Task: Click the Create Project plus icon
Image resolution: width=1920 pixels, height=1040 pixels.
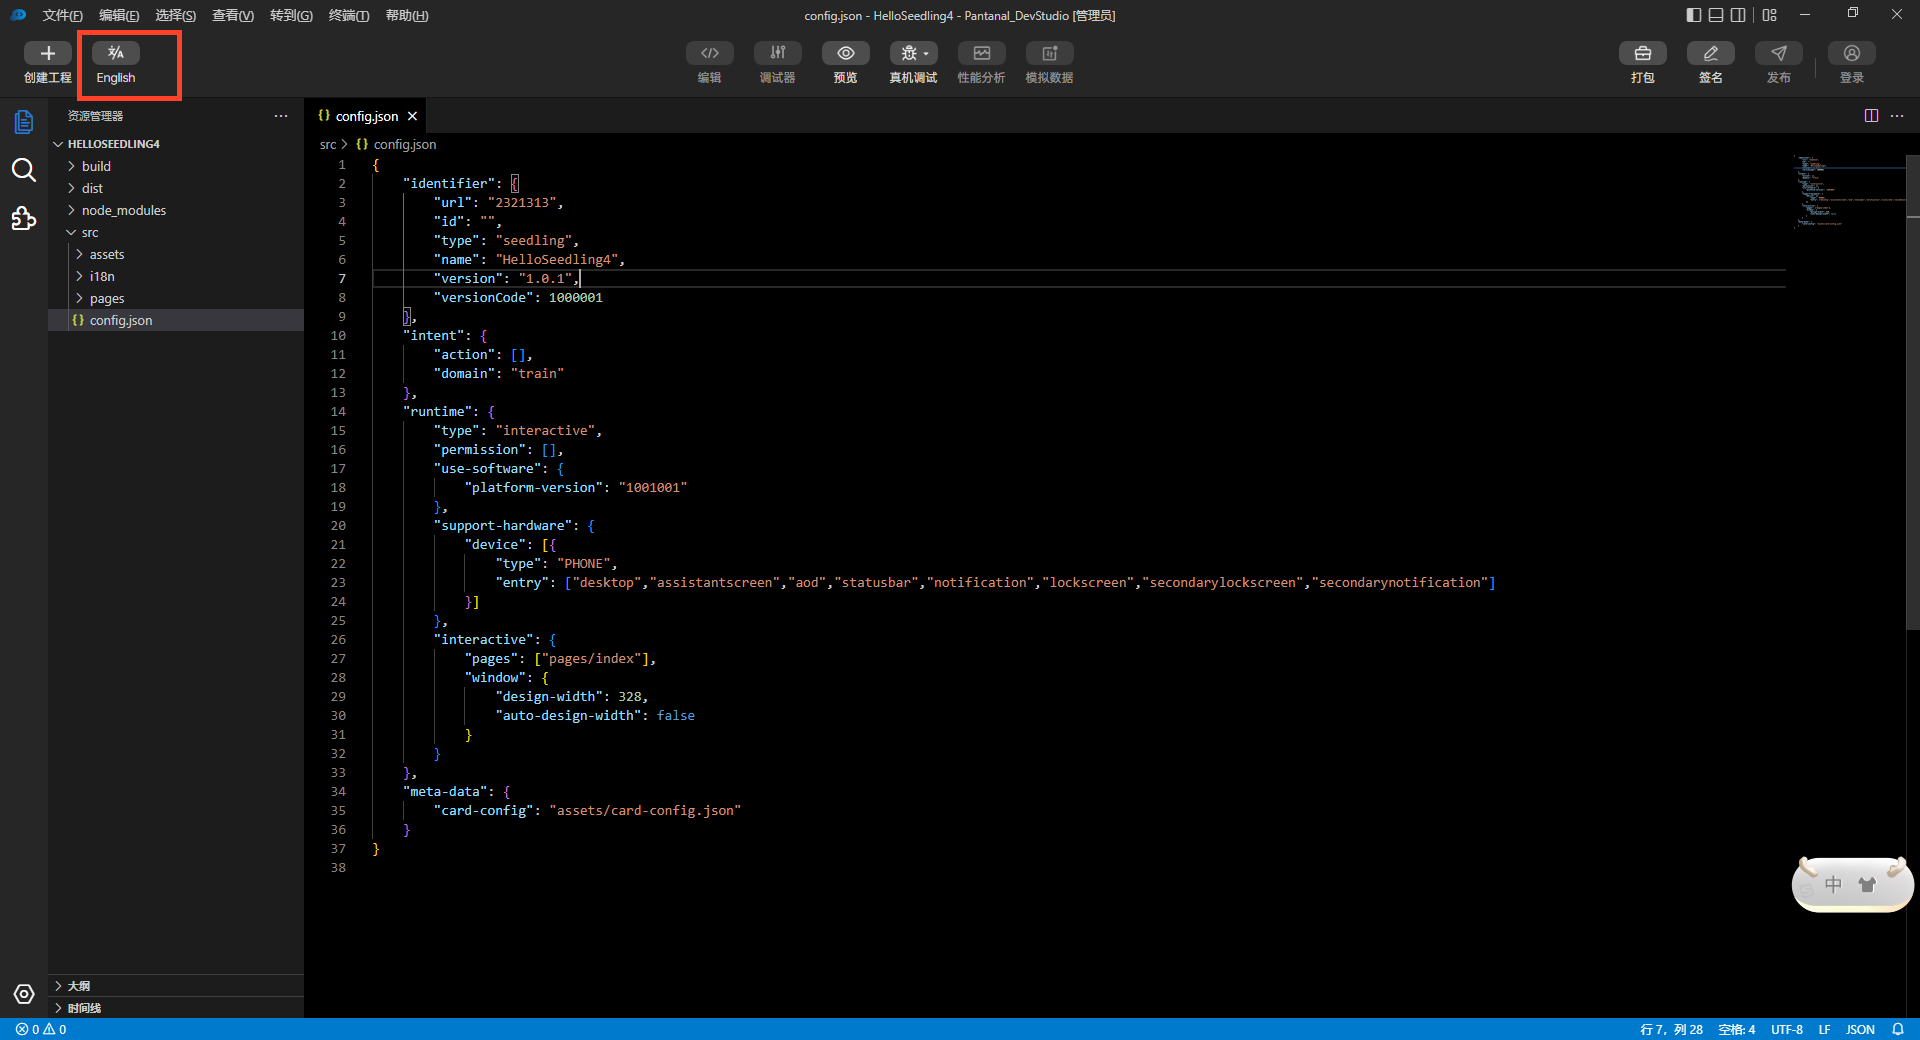Action: (48, 53)
